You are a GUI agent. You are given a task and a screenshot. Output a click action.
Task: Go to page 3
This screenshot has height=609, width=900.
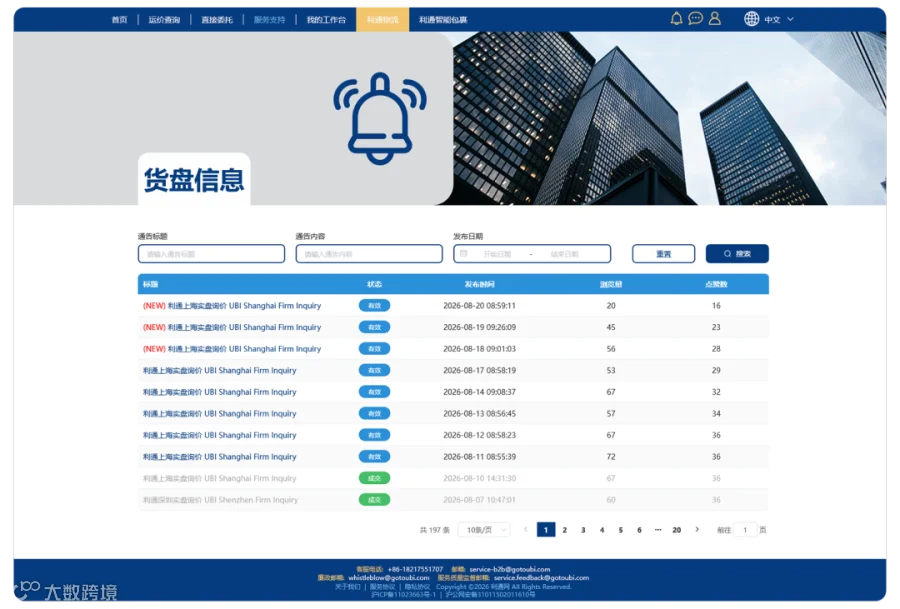583,530
